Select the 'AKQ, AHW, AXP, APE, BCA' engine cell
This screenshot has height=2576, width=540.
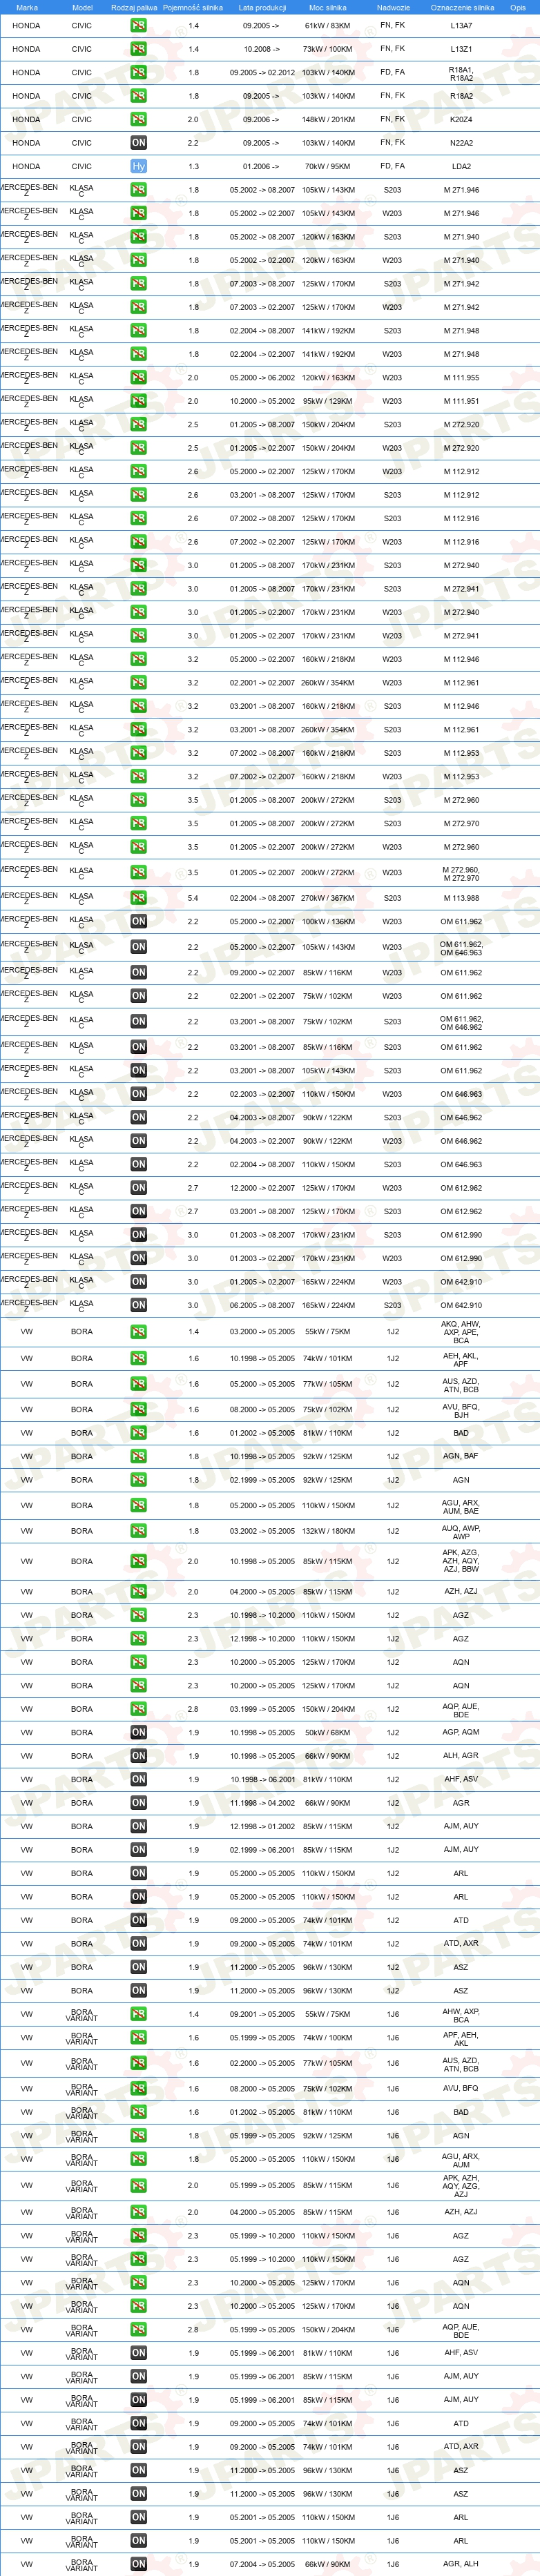coord(461,1332)
